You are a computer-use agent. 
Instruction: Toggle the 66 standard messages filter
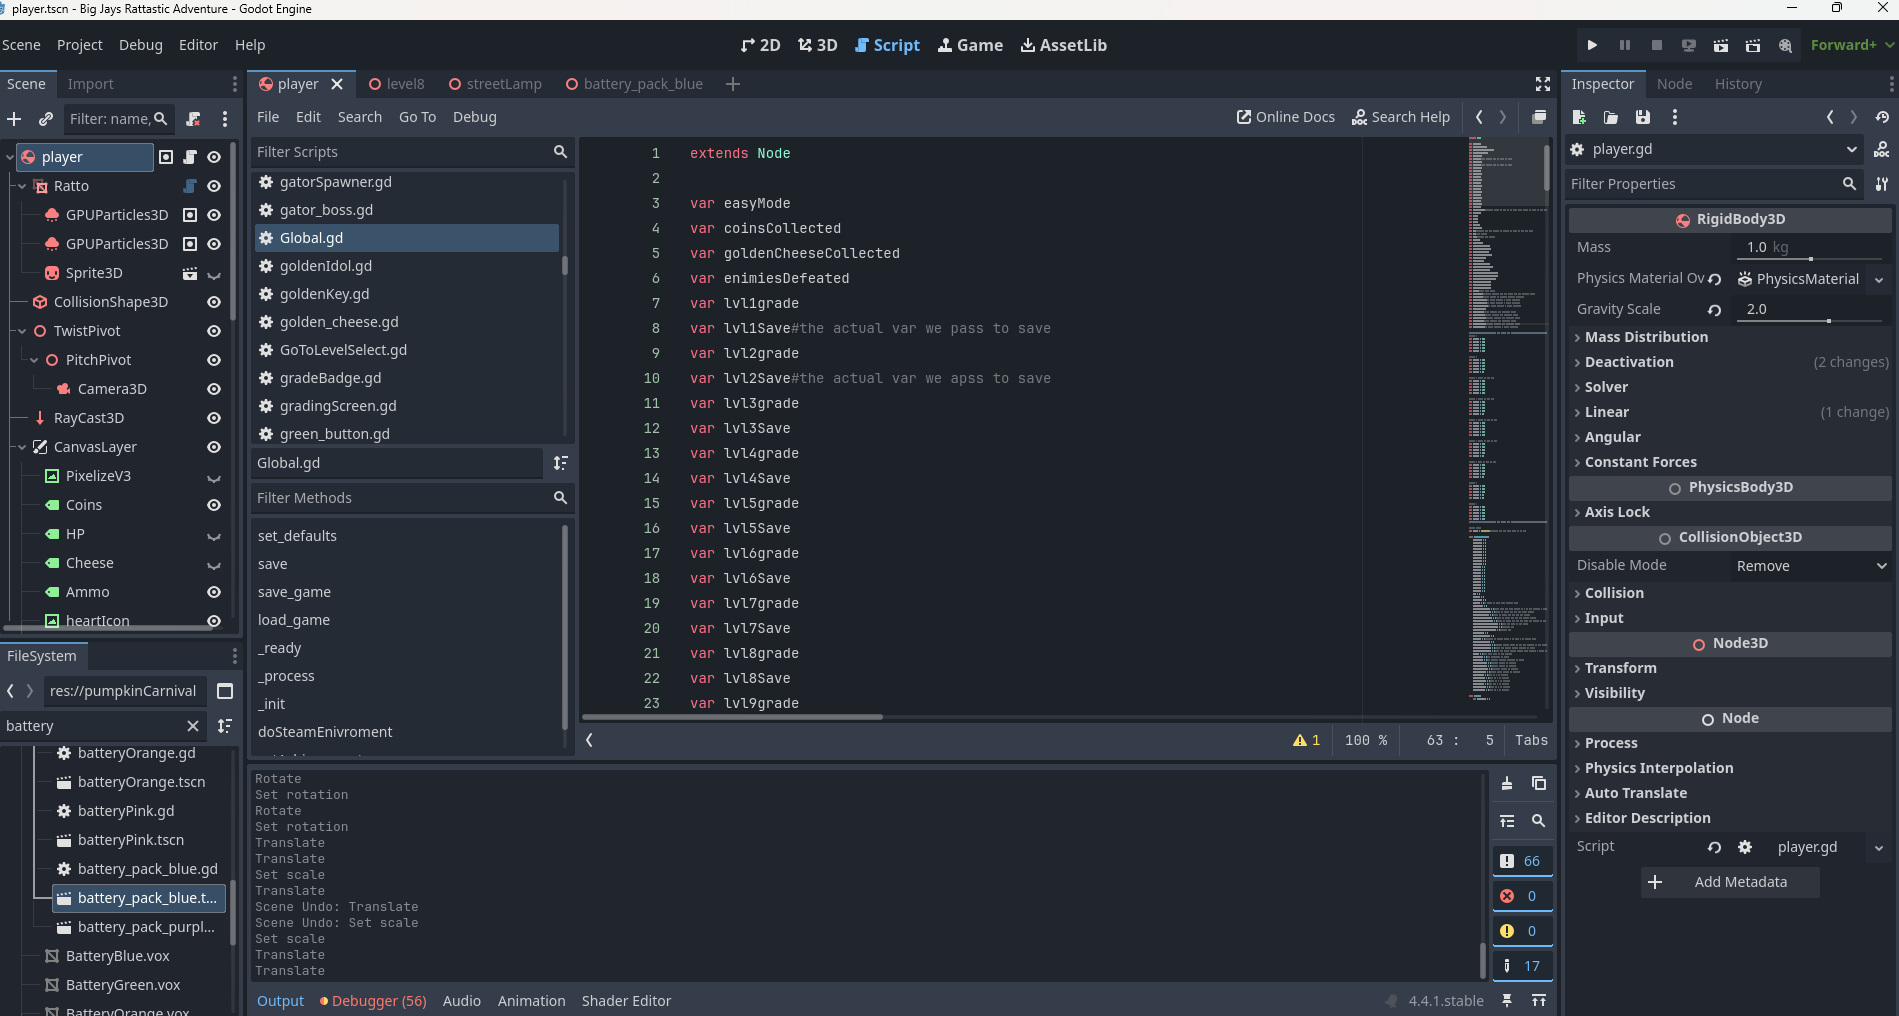[1522, 861]
